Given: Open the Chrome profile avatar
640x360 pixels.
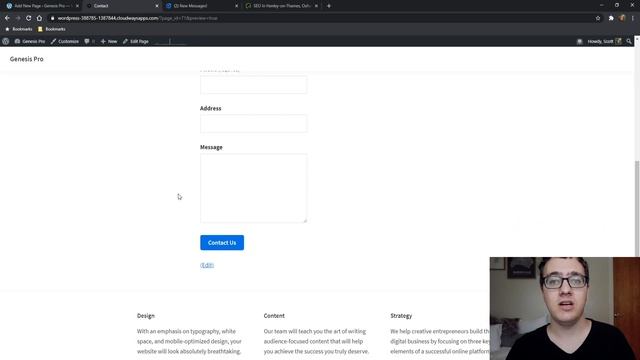Looking at the screenshot, I should pos(622,18).
